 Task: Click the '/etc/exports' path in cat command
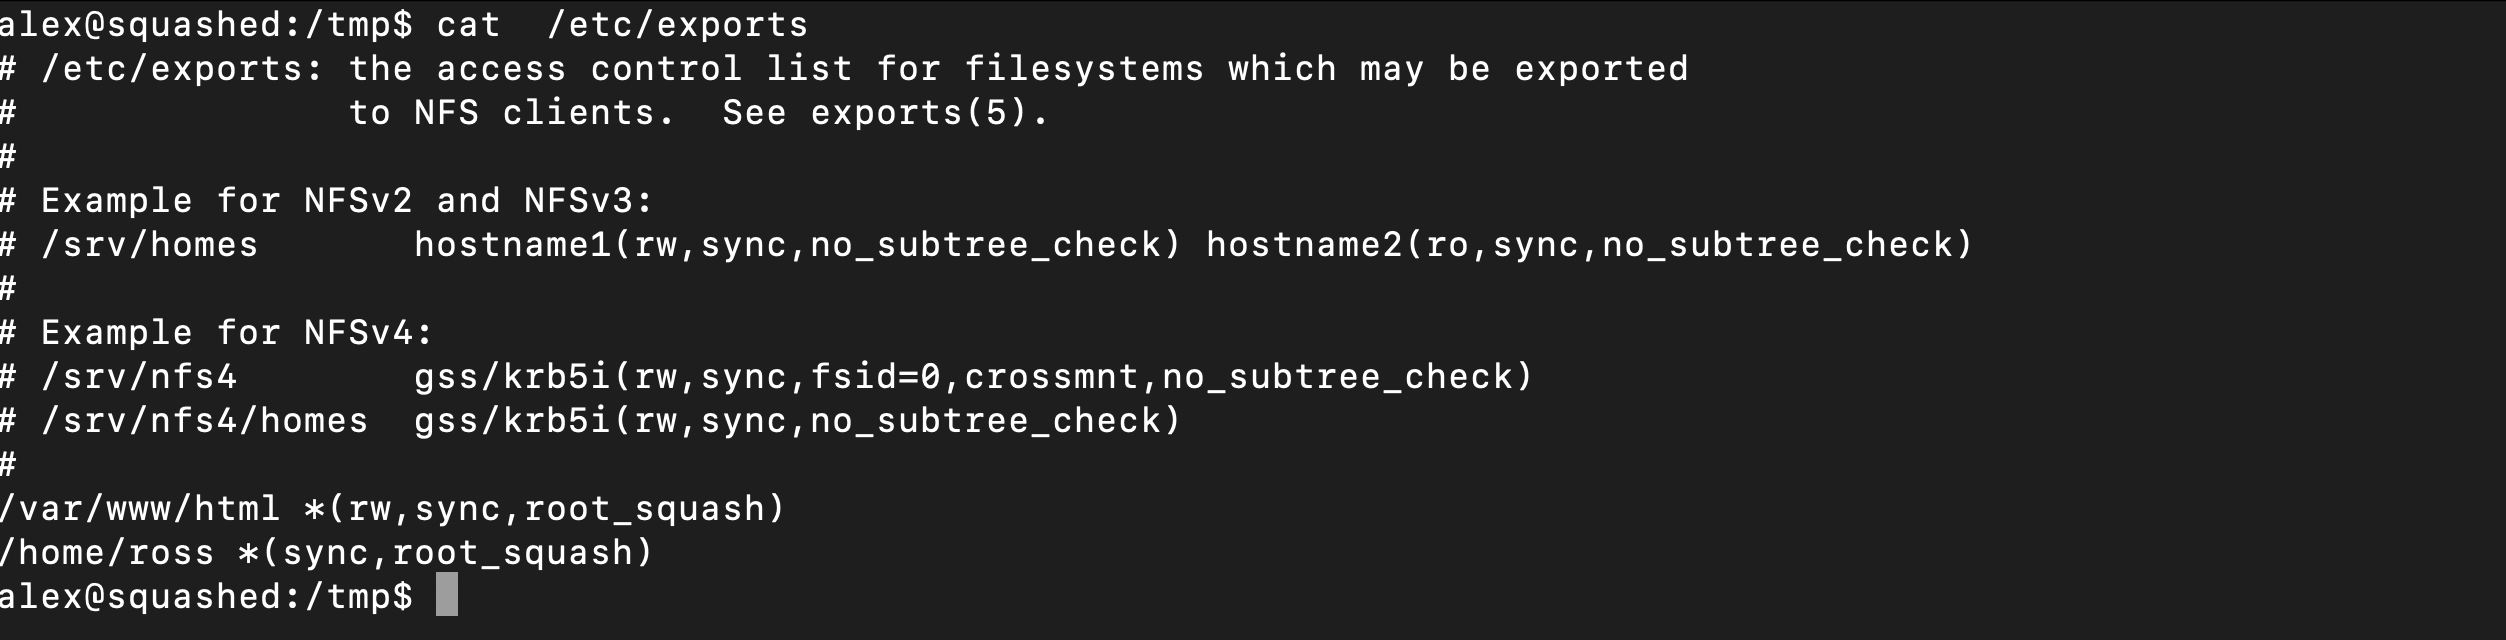coord(678,24)
